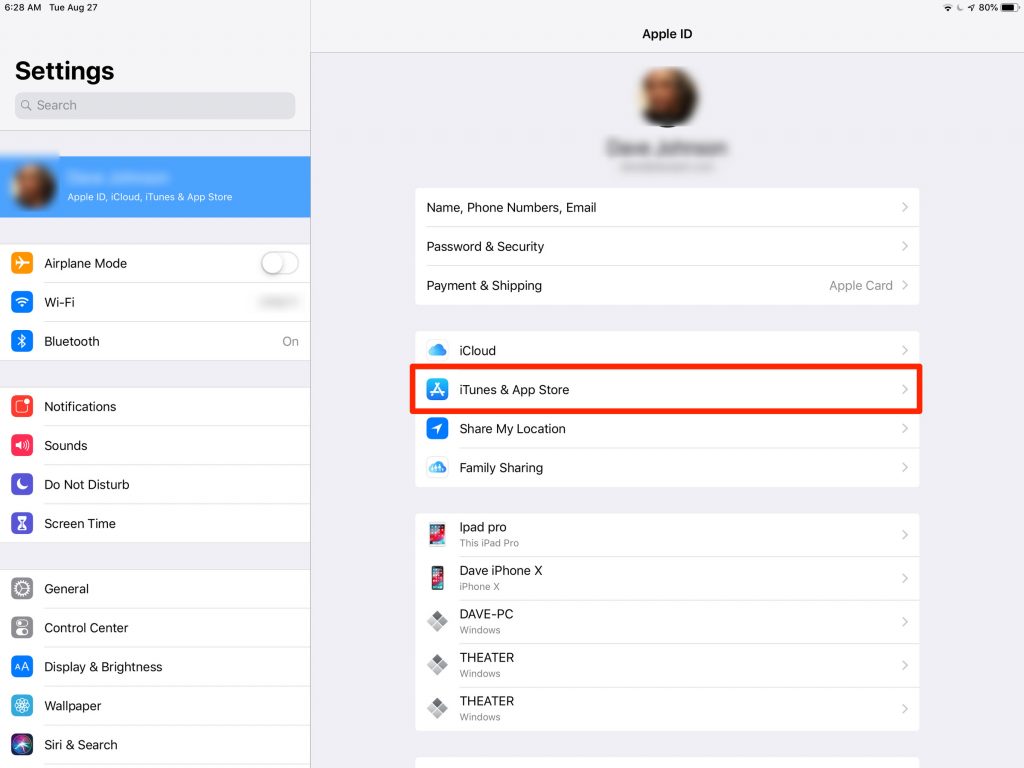Screen dimensions: 1024x768
Task: Tap the Siri & Search icon
Action: 22,745
